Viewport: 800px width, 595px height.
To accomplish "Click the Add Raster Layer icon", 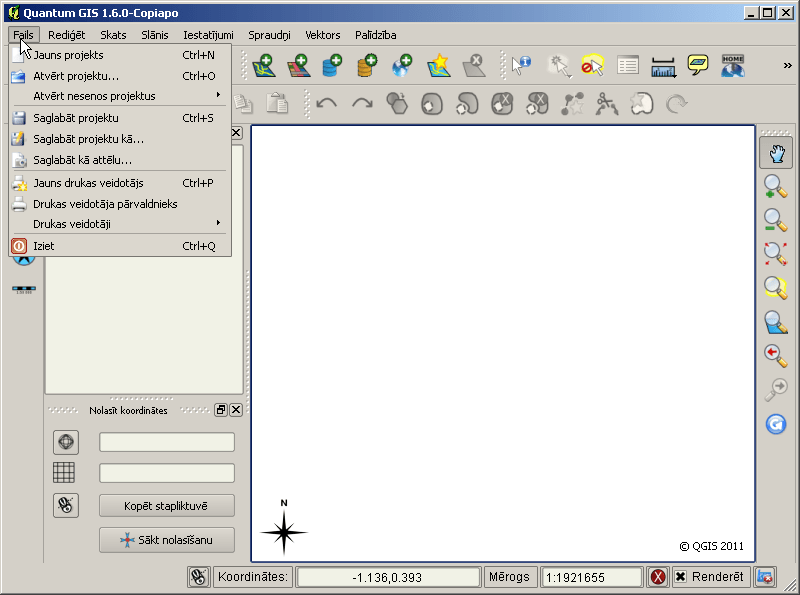I will point(299,66).
